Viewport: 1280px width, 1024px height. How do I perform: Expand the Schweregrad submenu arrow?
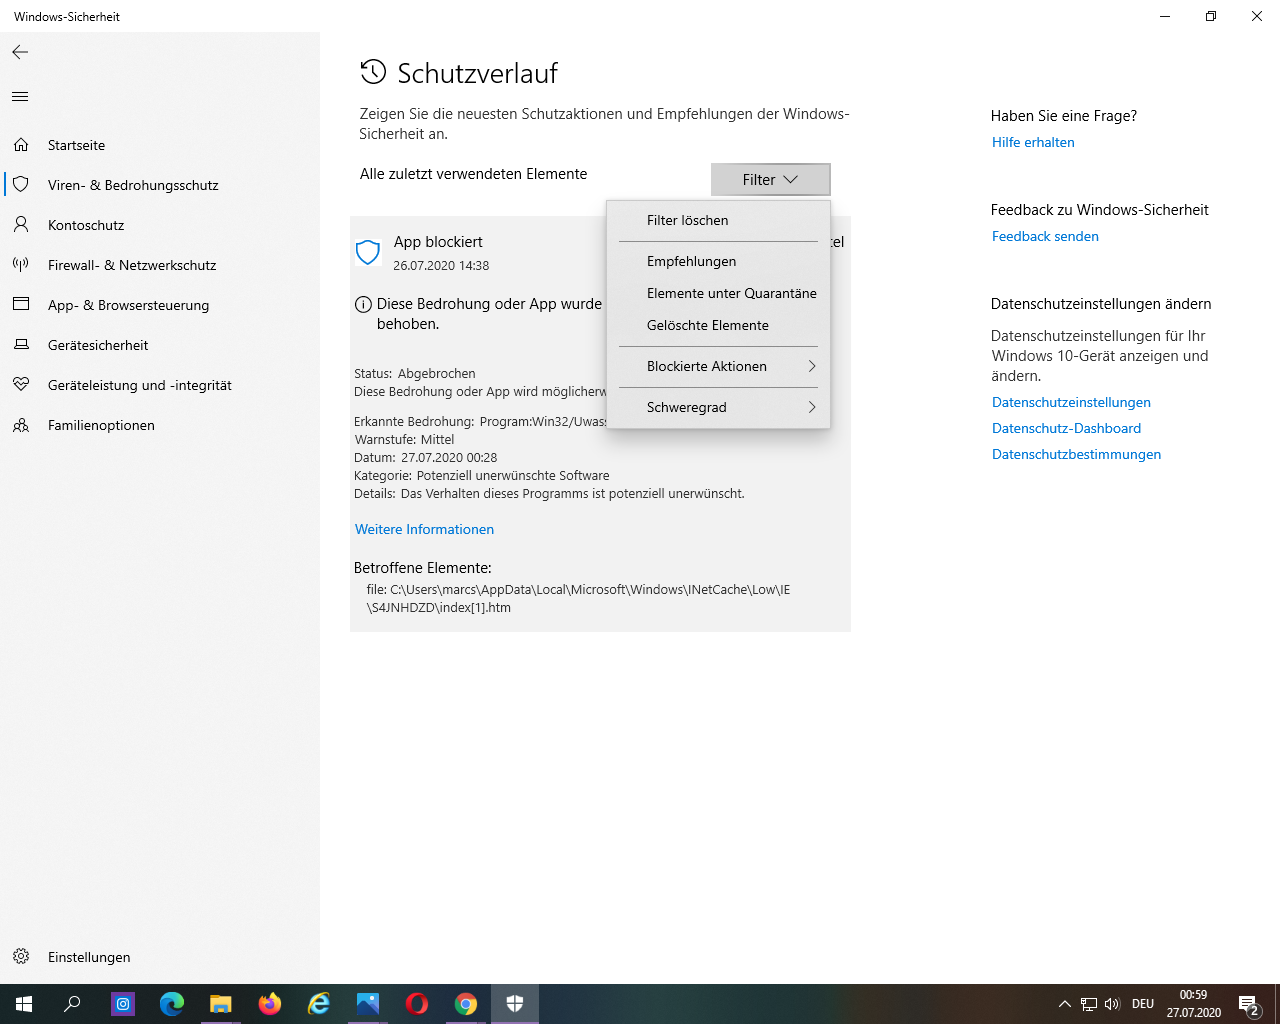(812, 407)
